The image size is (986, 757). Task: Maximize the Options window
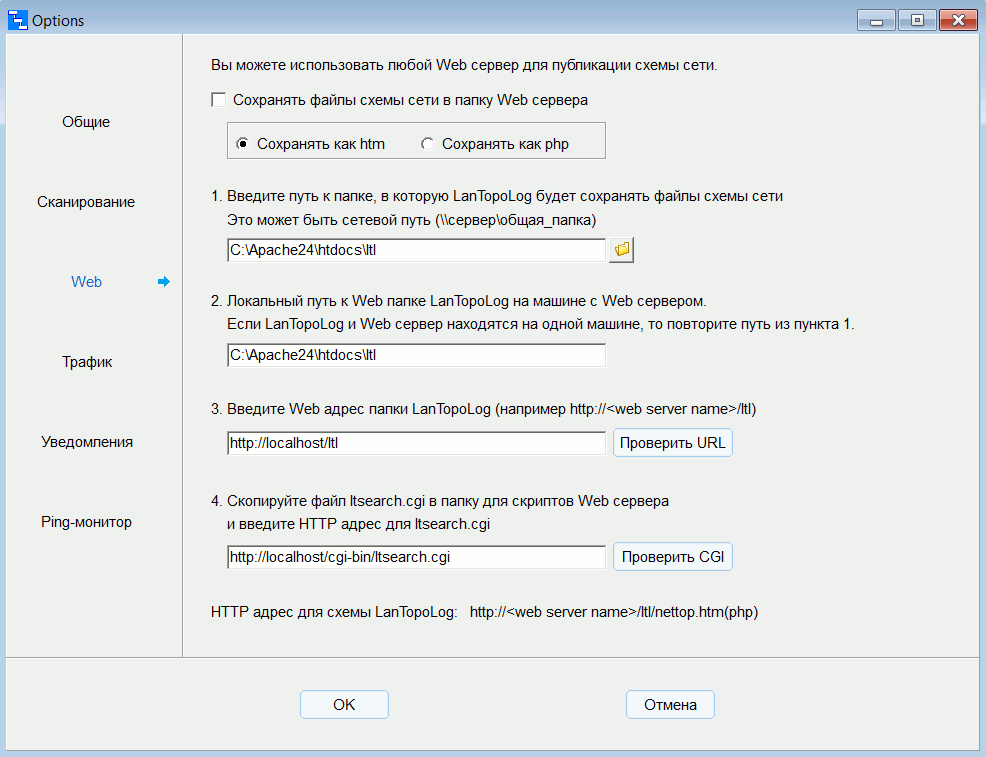point(917,20)
